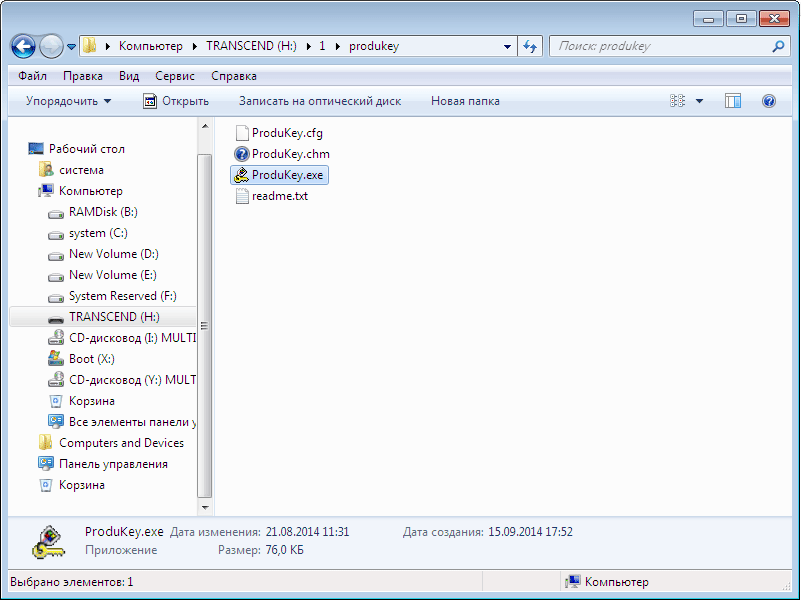Click the Открыть toolbar button
Viewport: 801px width, 600px height.
click(176, 101)
